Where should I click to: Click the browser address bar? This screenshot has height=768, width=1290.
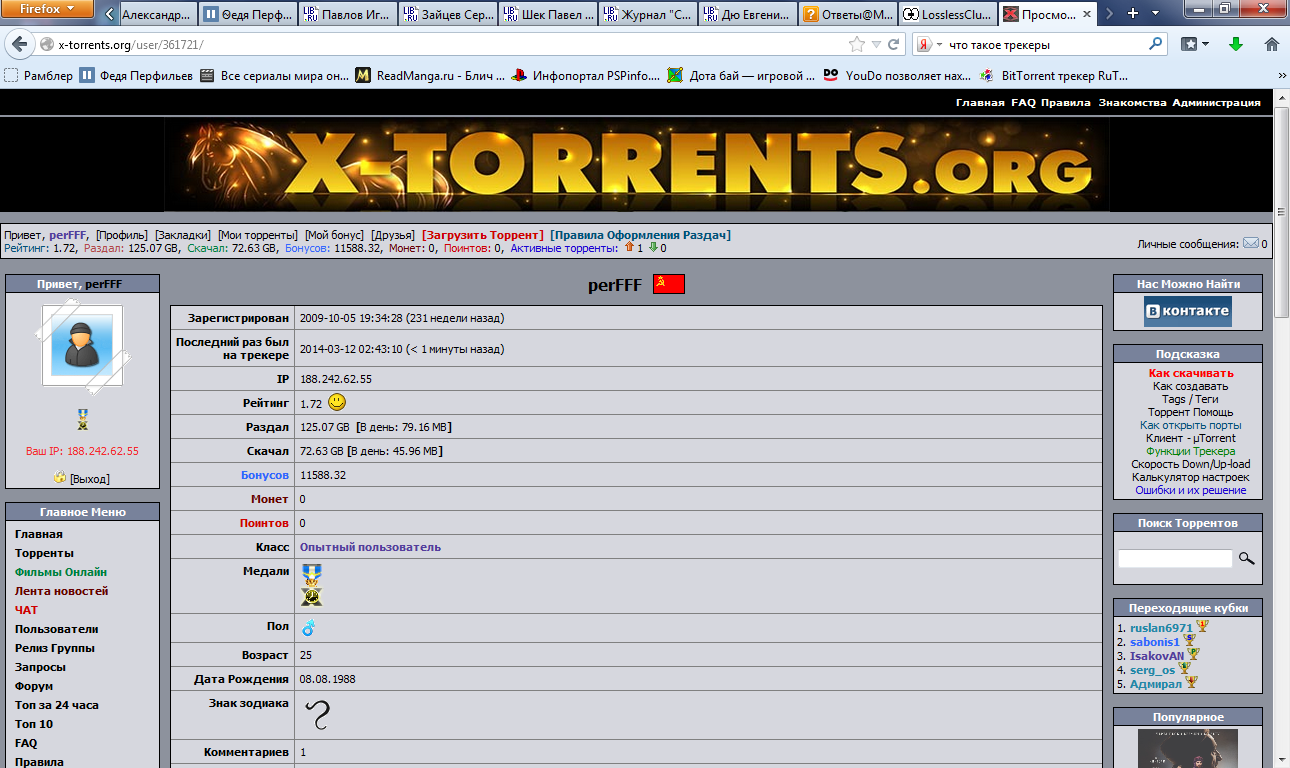[450, 44]
